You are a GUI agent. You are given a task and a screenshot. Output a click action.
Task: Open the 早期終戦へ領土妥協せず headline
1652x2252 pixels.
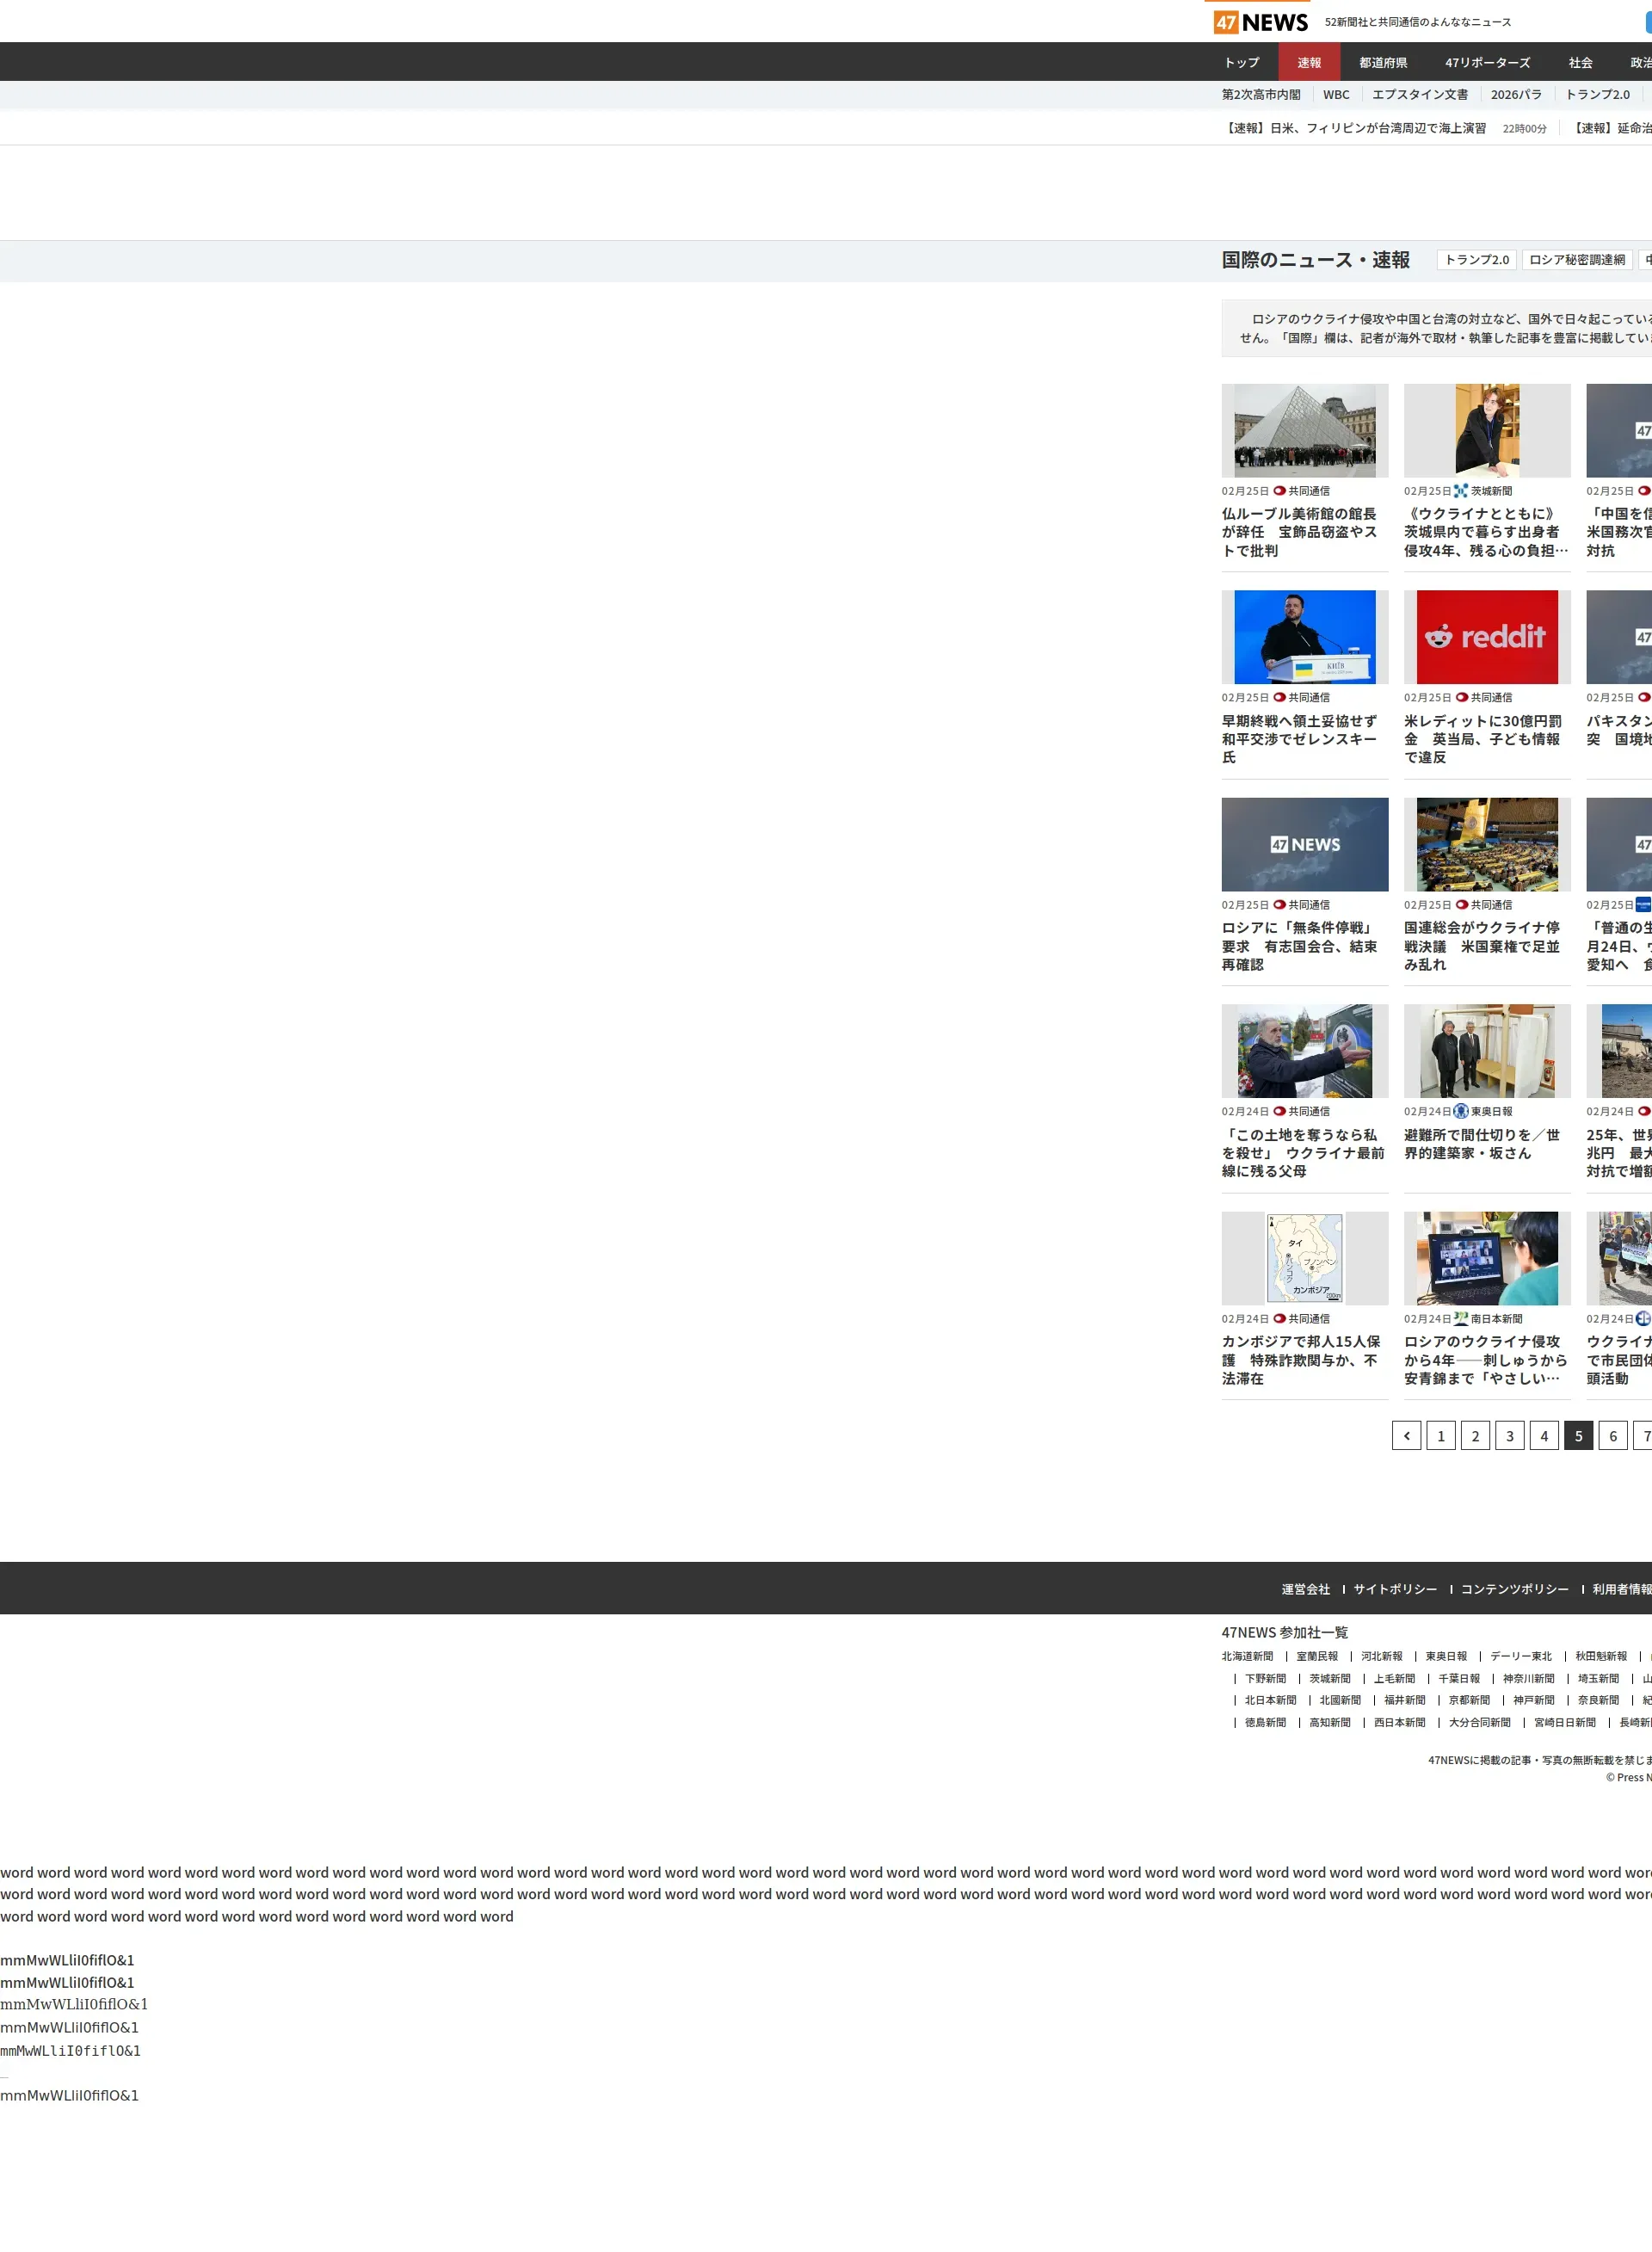(x=1300, y=739)
